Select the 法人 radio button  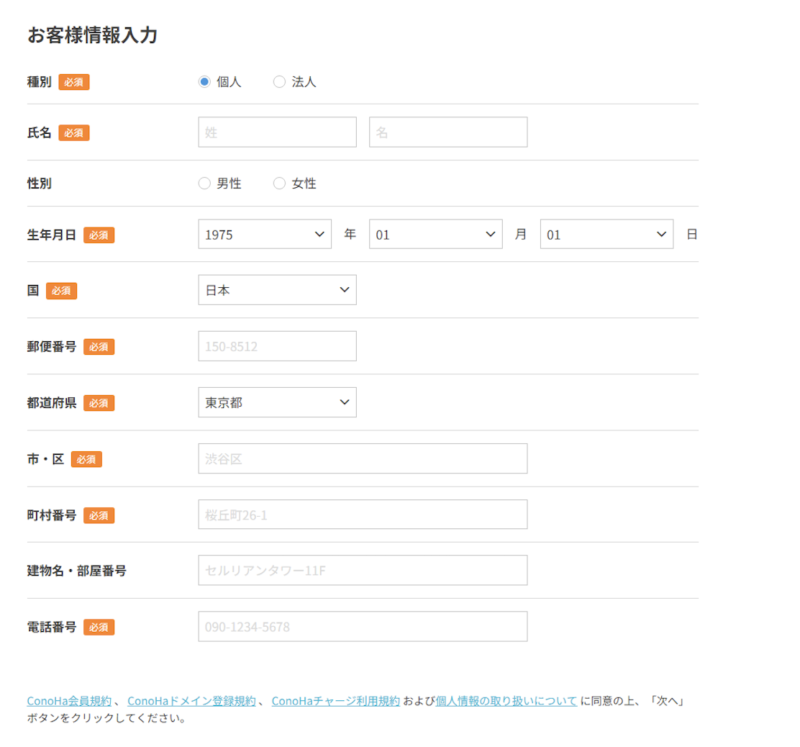click(280, 82)
